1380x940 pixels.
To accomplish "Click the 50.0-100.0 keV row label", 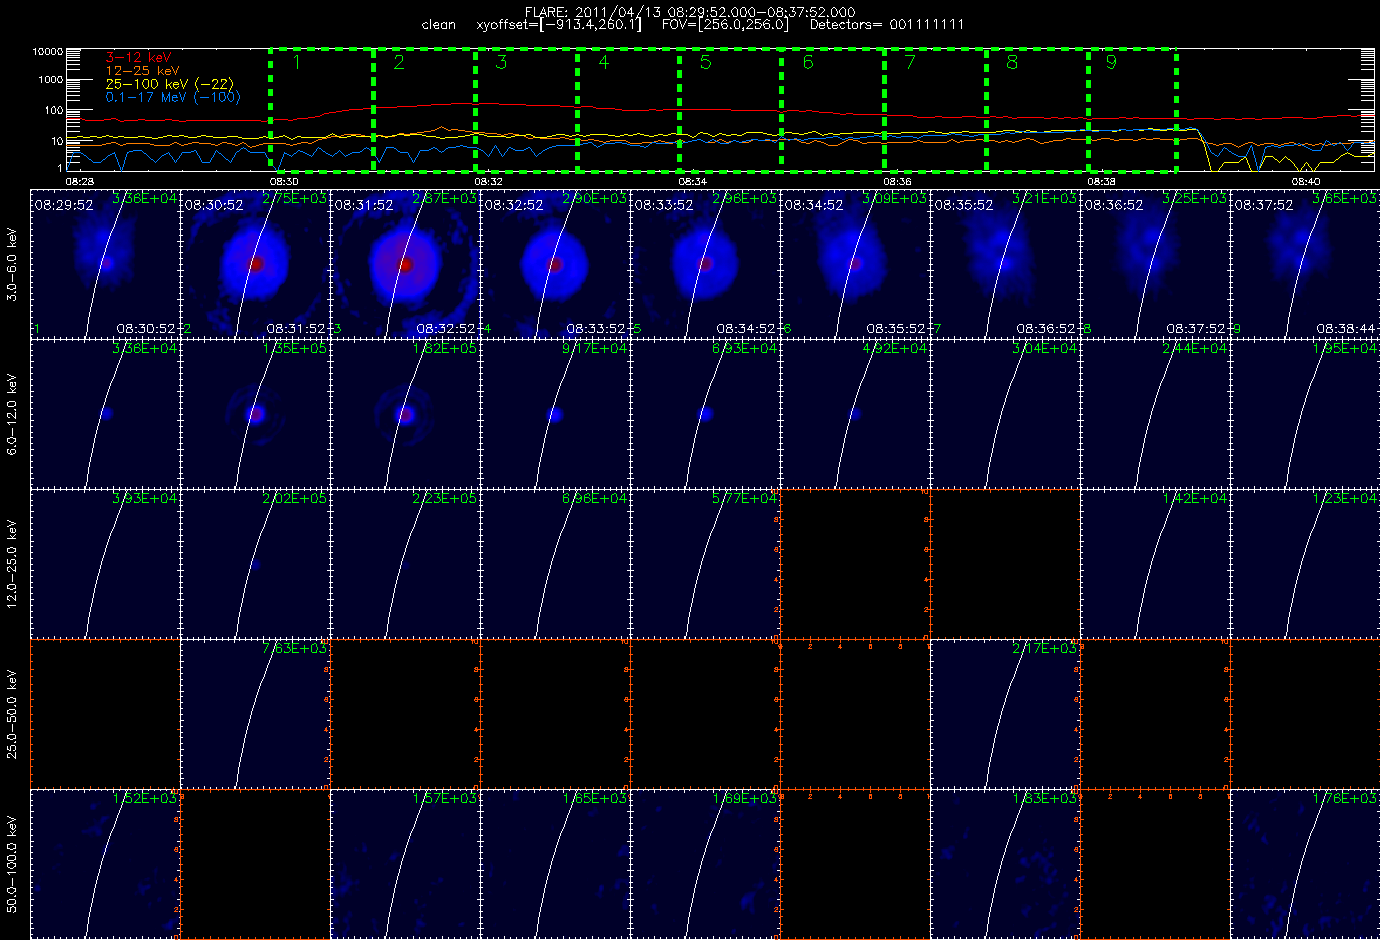I will pos(12,864).
